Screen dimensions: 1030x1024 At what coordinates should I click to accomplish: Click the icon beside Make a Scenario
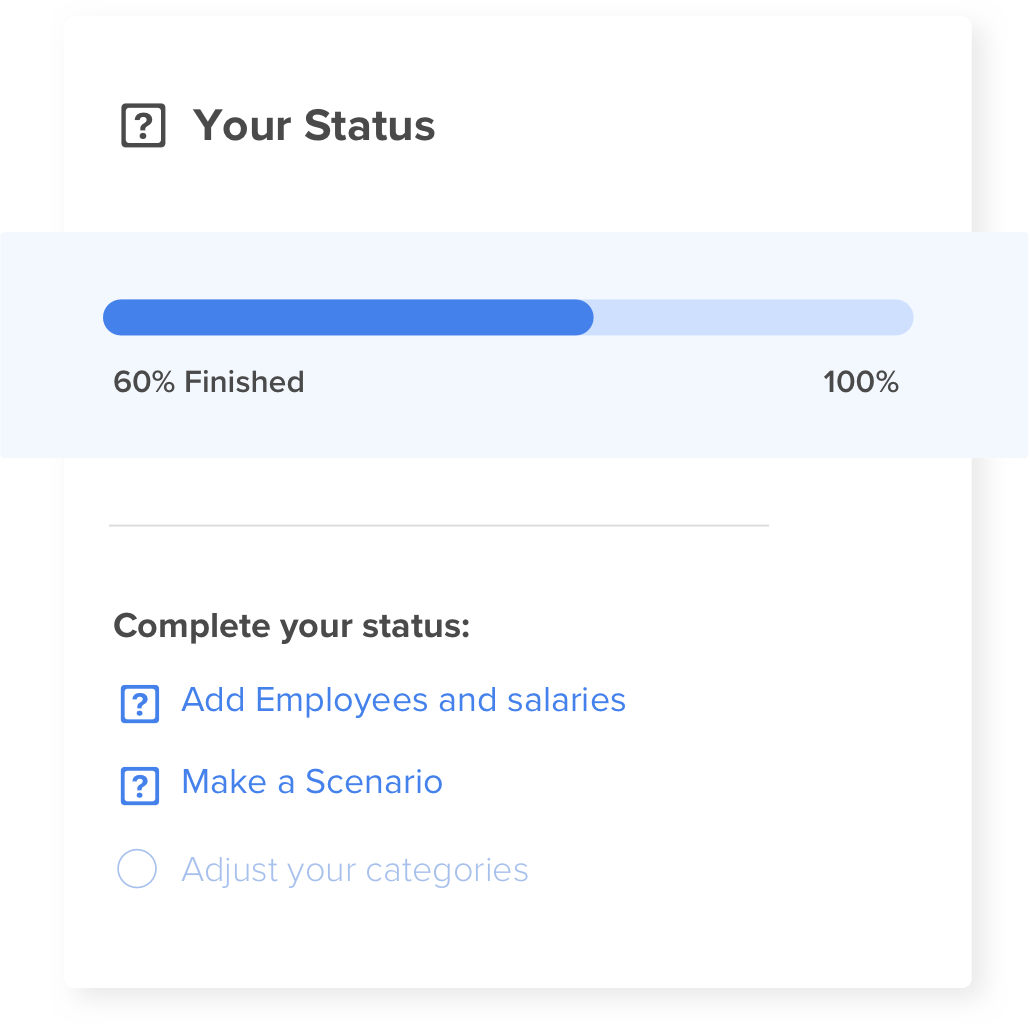[x=140, y=785]
